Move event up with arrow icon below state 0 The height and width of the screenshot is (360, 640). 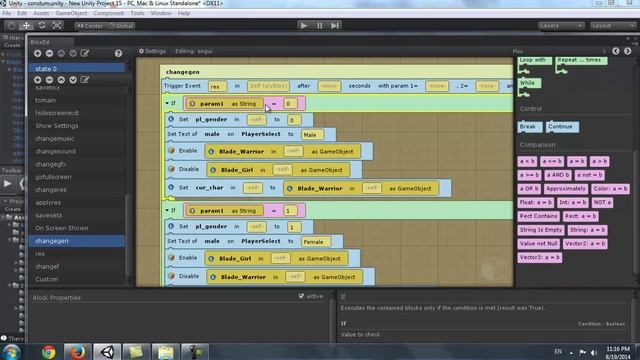point(61,80)
